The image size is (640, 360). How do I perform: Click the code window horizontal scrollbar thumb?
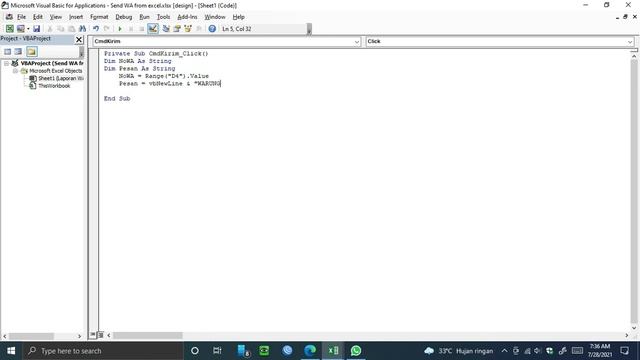(148, 336)
